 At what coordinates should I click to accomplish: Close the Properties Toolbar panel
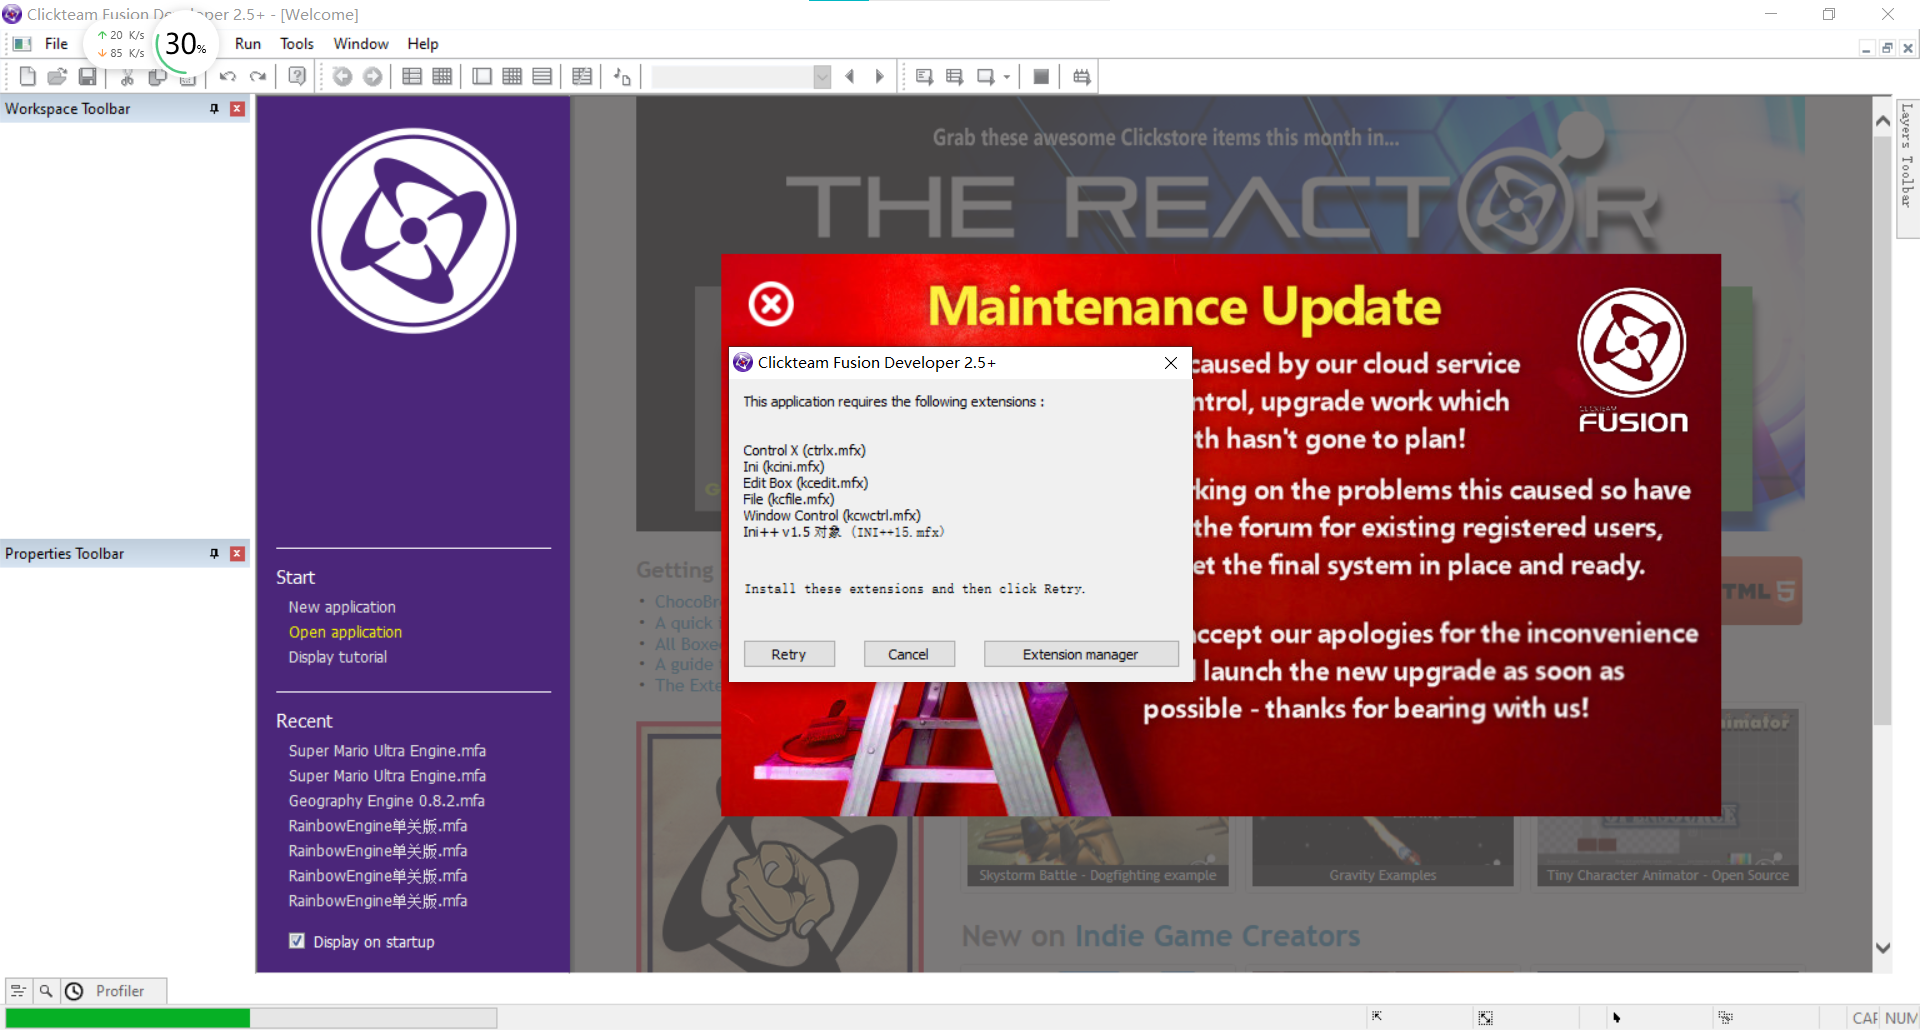238,553
